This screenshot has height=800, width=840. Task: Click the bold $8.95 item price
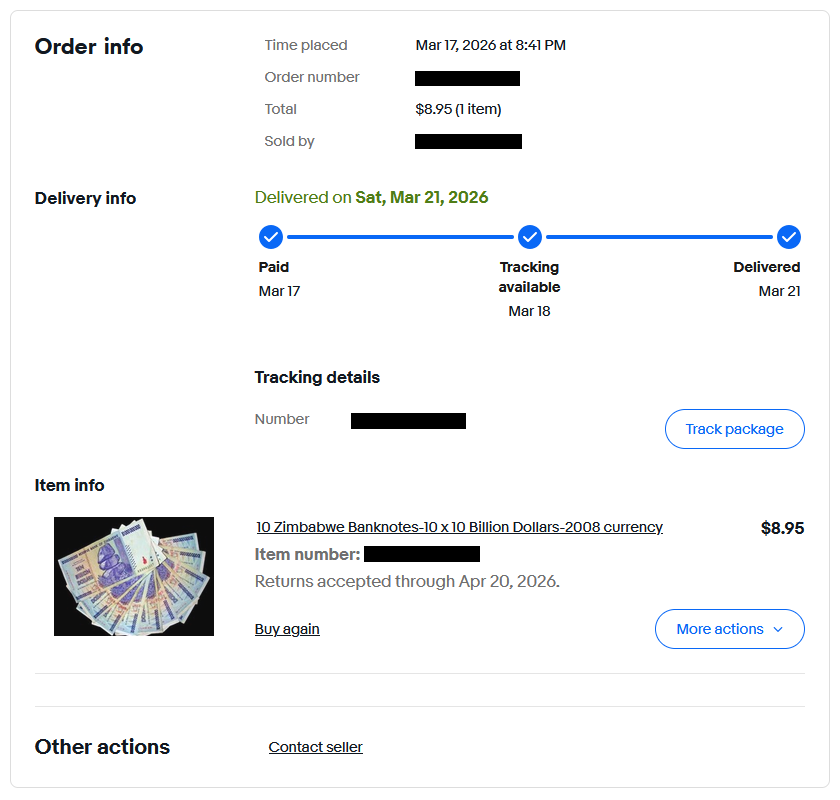[x=782, y=528]
